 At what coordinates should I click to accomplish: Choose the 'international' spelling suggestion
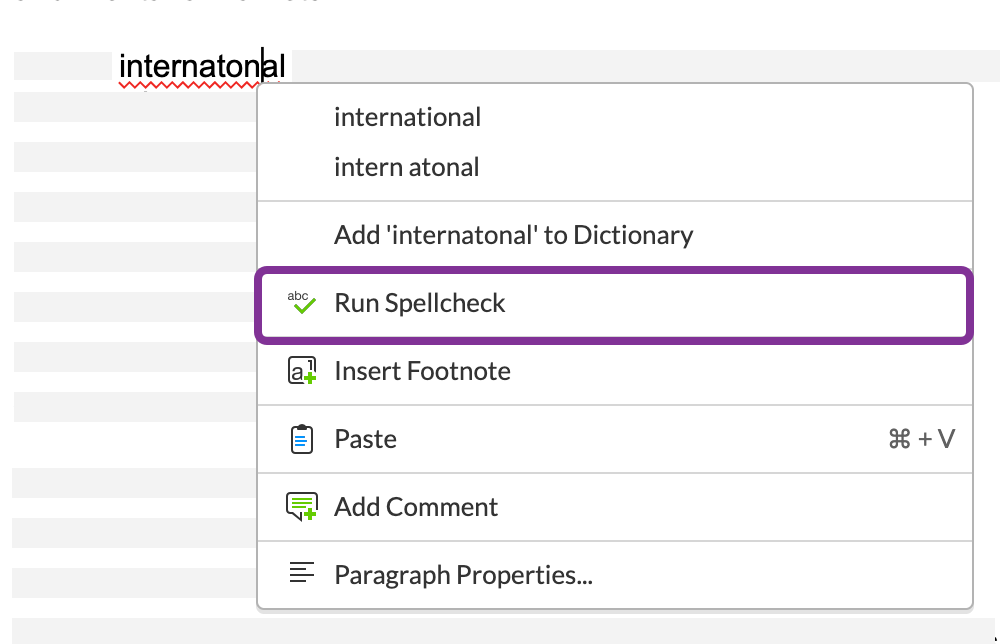click(x=615, y=117)
